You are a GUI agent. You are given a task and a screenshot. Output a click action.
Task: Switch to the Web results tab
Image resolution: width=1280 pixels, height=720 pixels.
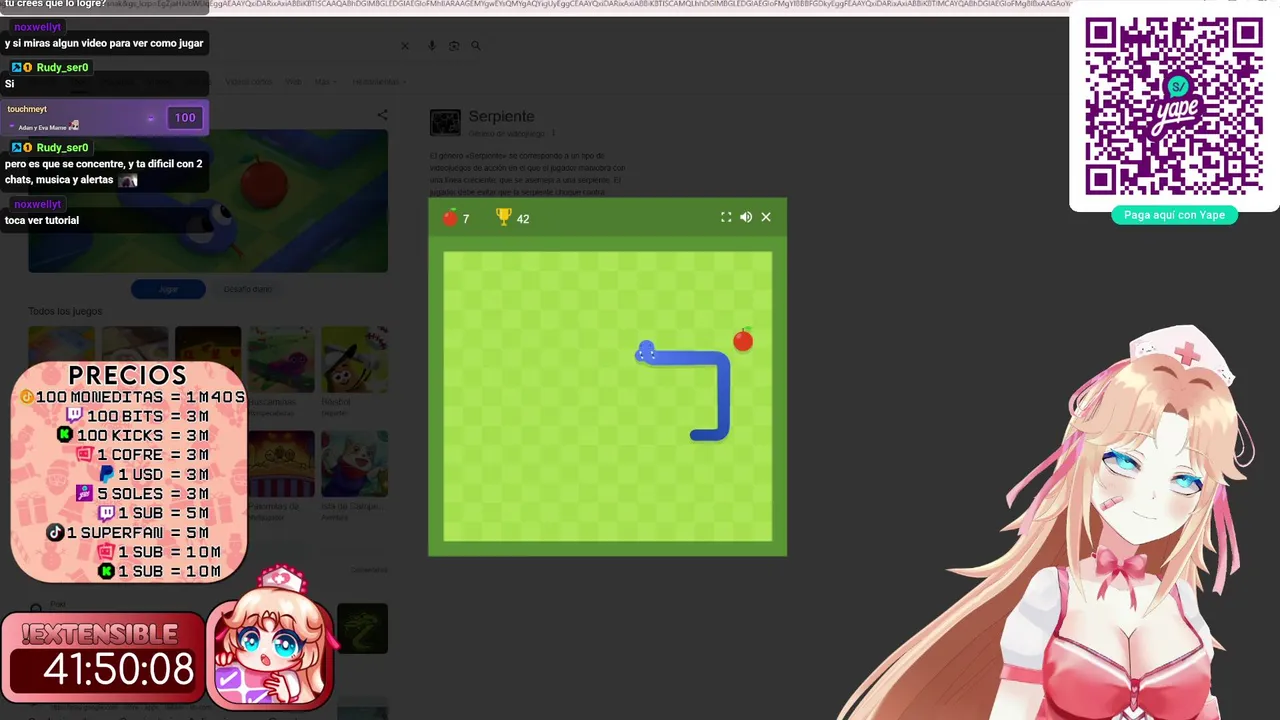coord(293,82)
